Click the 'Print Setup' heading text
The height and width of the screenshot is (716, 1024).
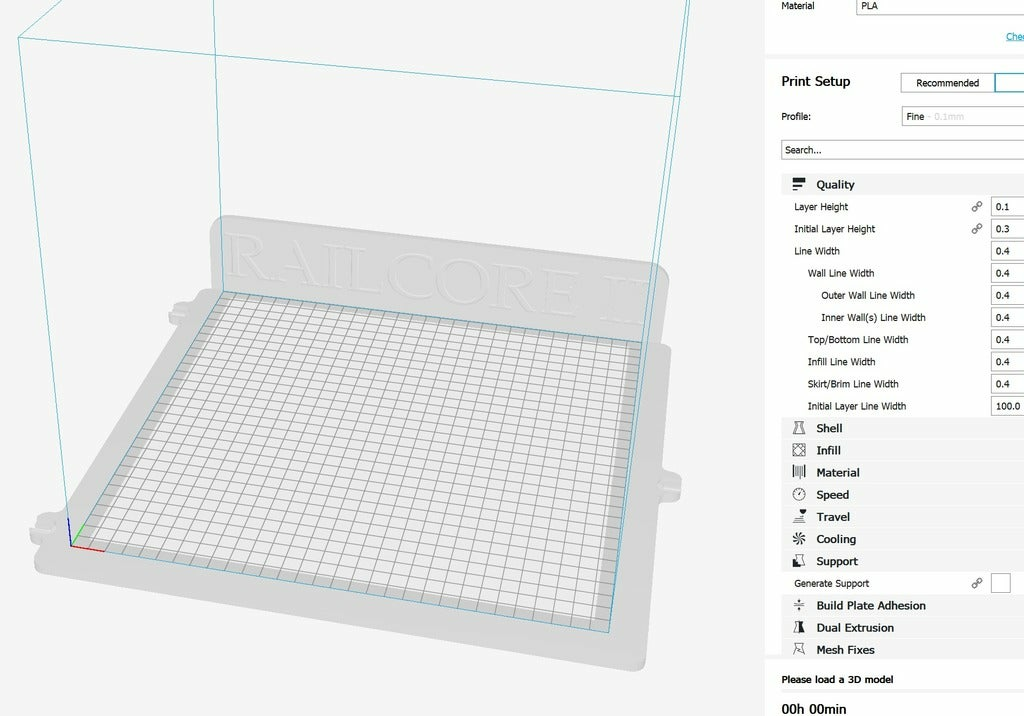tap(816, 82)
